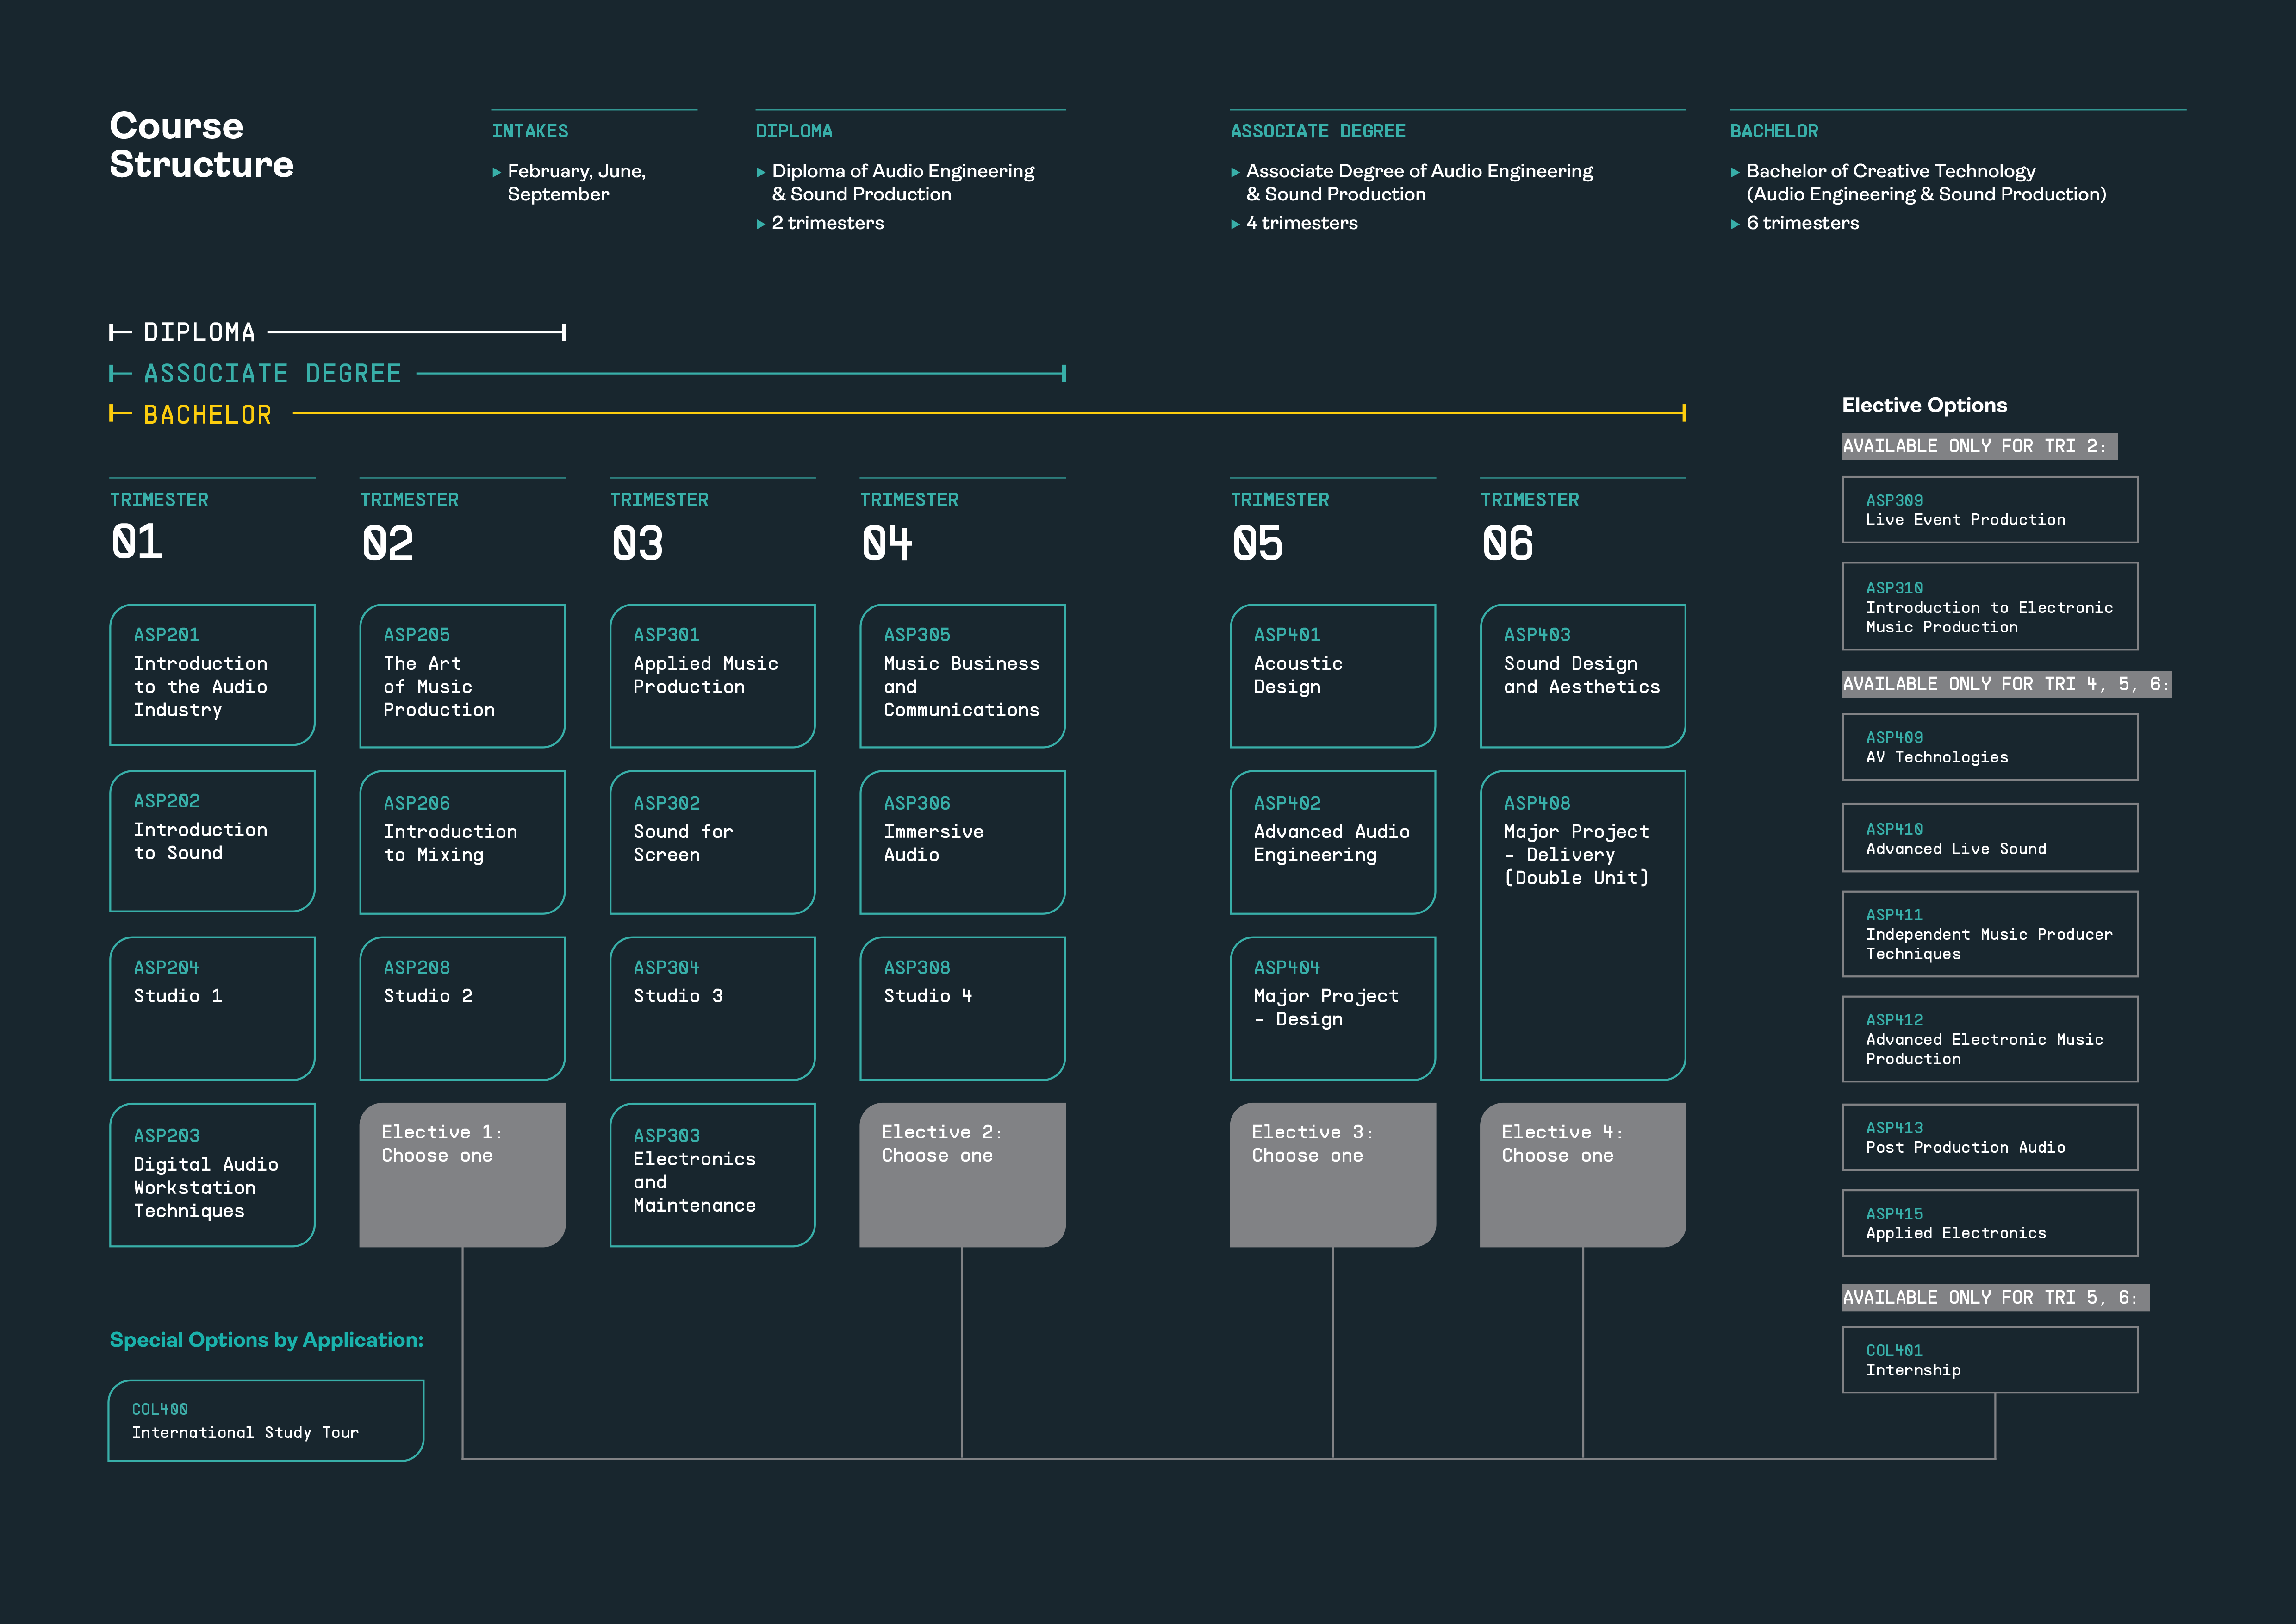Open ASP402 Advanced Audio Engineering card
Viewport: 2296px width, 1624px height.
coord(1333,842)
